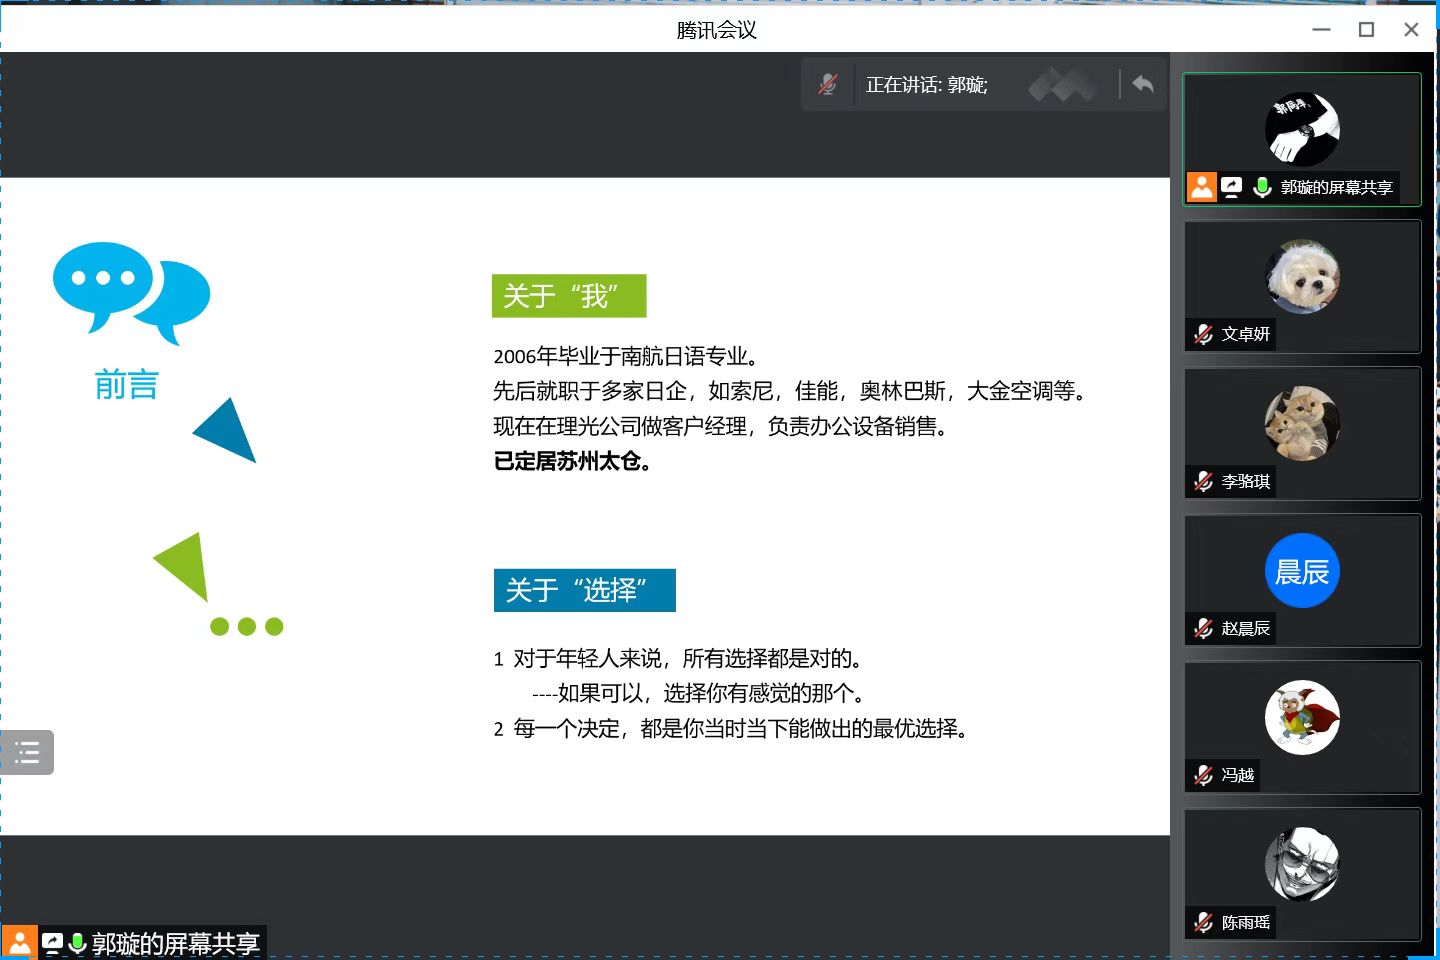Expand the list panel on the left edge

point(27,752)
